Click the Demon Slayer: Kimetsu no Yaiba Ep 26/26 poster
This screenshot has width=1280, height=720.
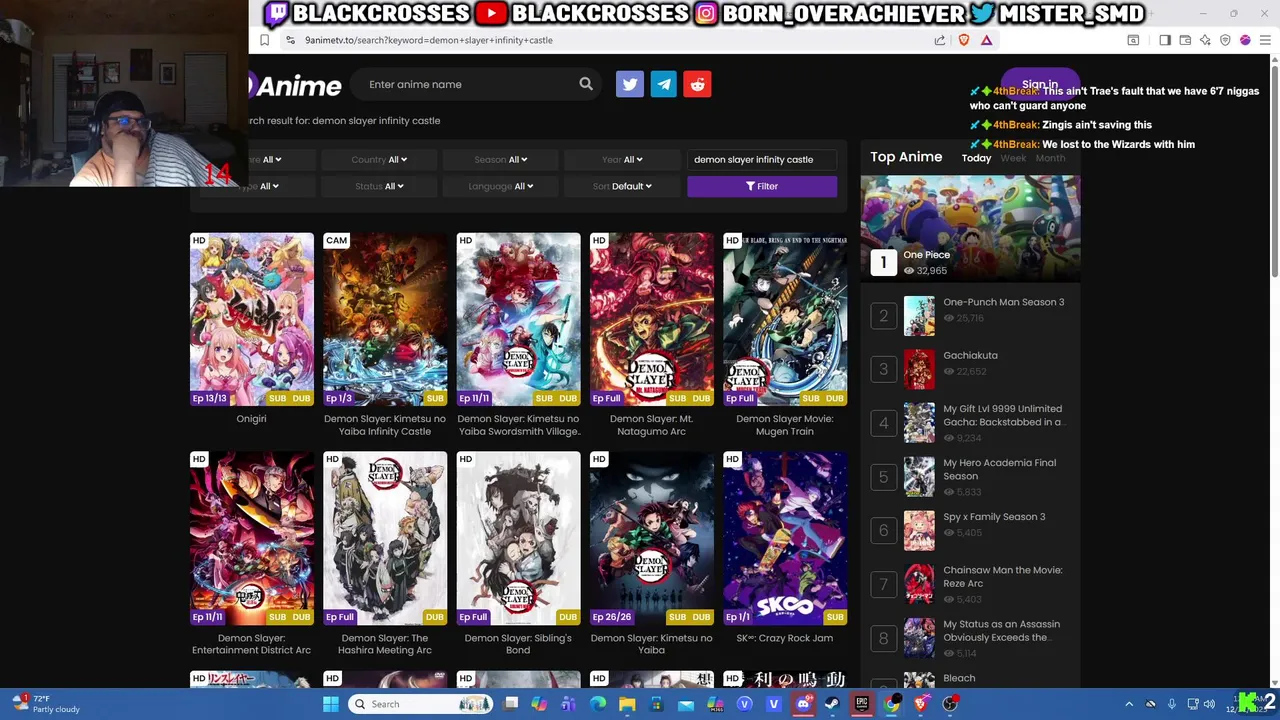652,538
